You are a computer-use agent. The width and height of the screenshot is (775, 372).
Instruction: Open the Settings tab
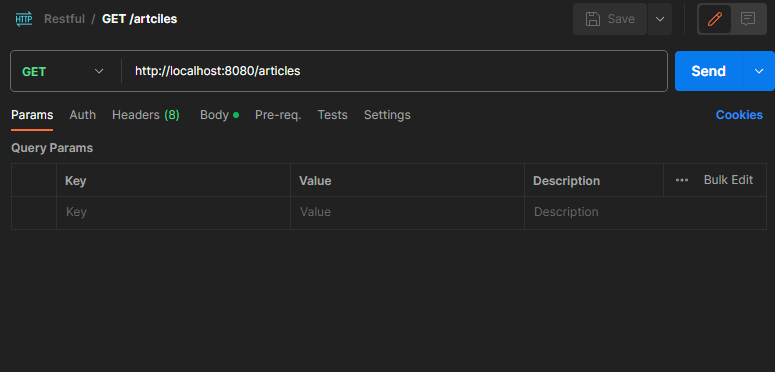(387, 115)
